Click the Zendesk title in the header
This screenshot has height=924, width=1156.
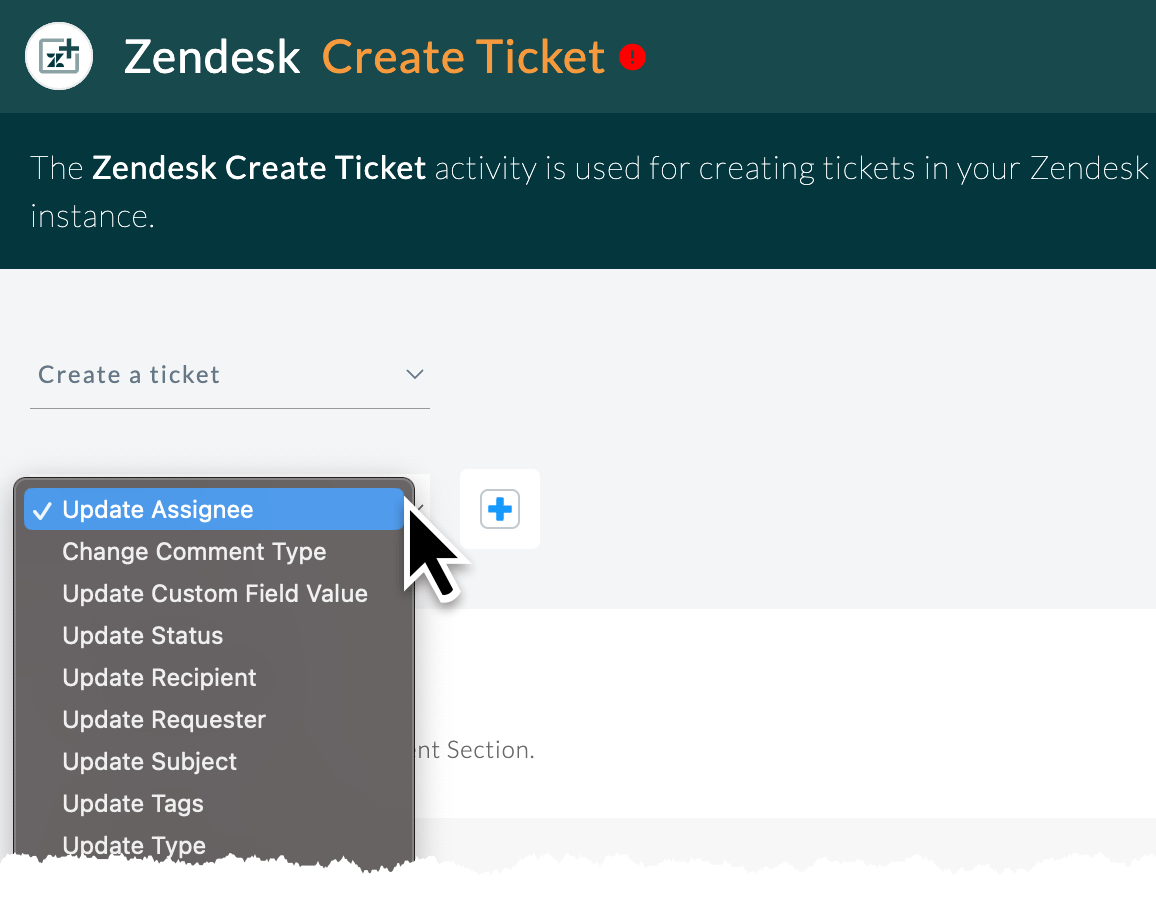(x=211, y=57)
